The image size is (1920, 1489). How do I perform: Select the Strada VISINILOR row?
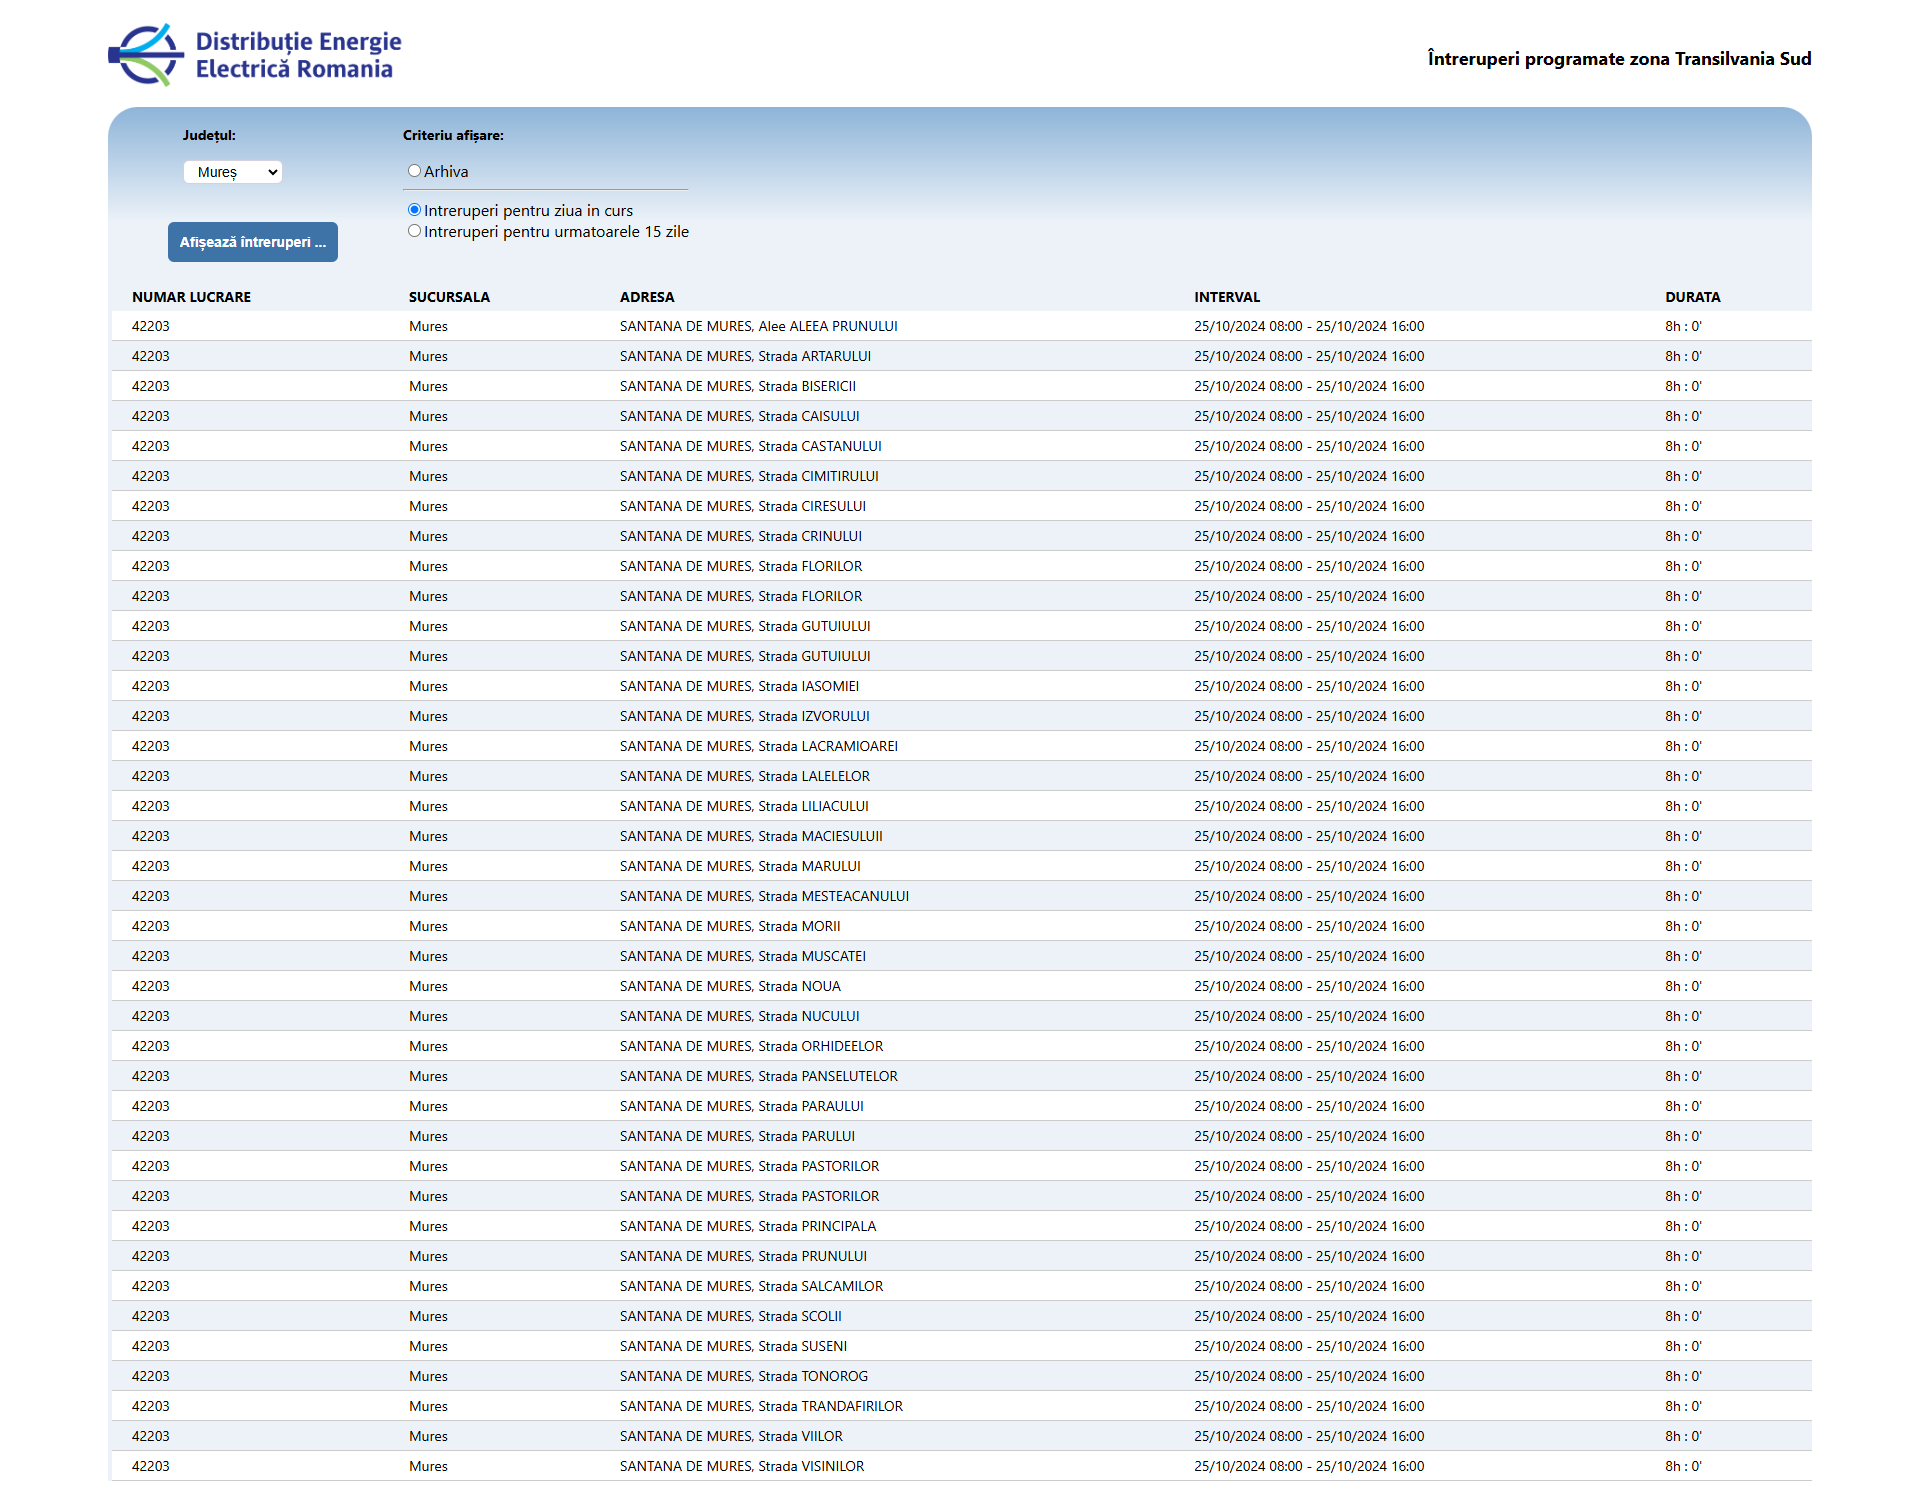pos(741,1466)
